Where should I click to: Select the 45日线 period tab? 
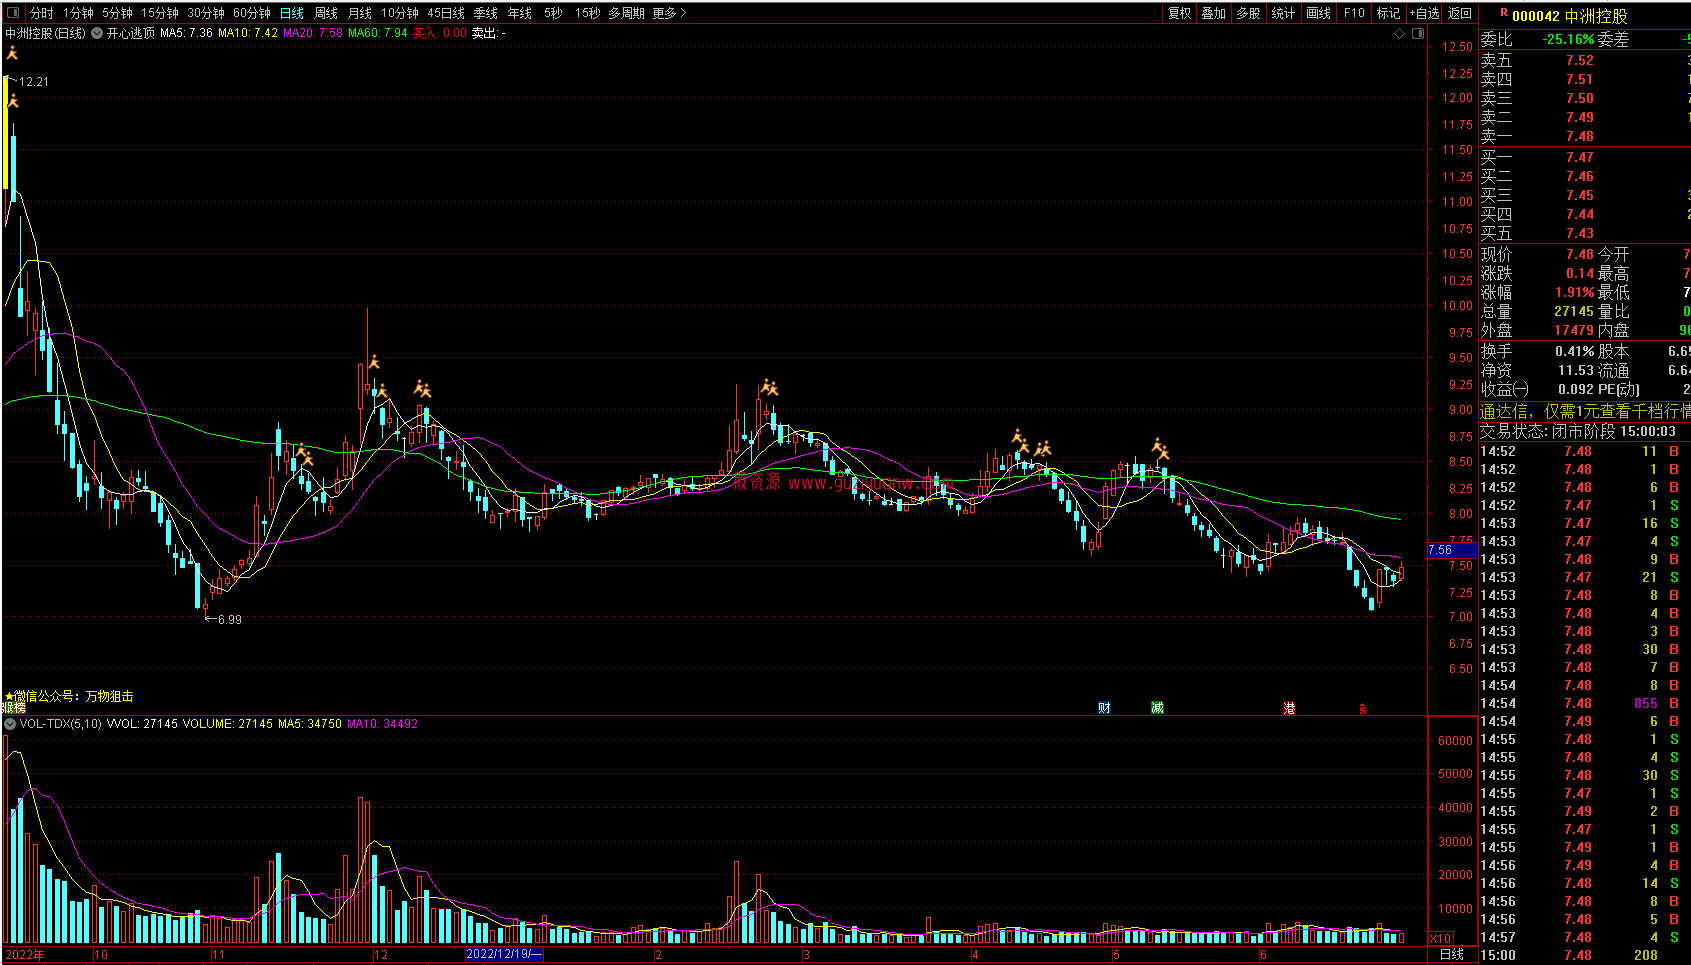(x=446, y=13)
